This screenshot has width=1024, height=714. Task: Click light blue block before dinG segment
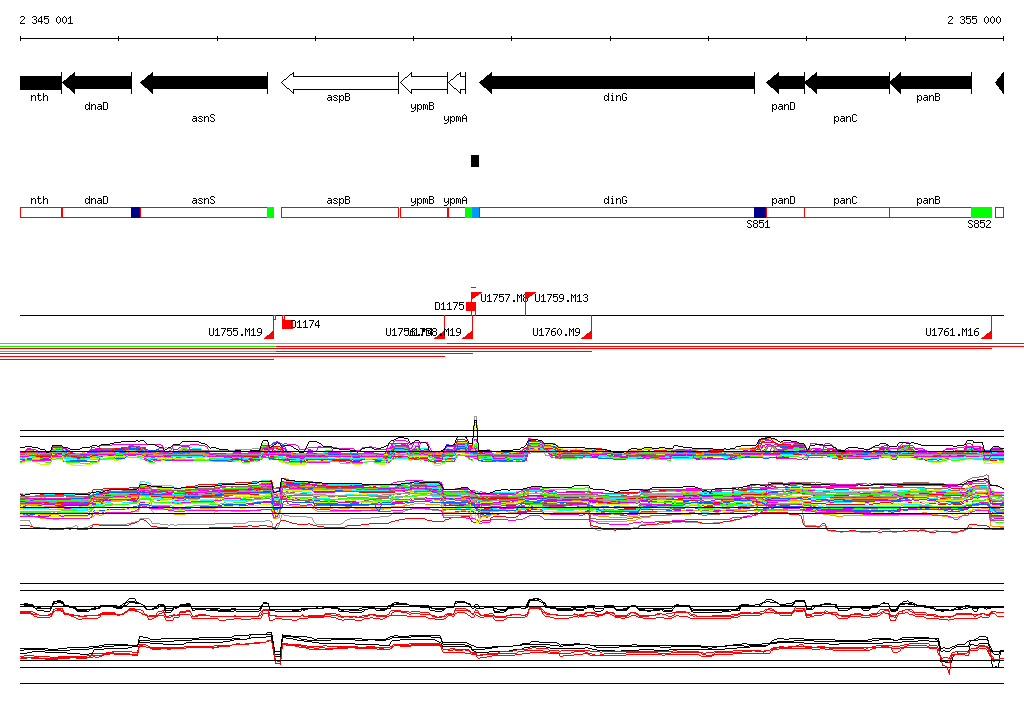475,212
